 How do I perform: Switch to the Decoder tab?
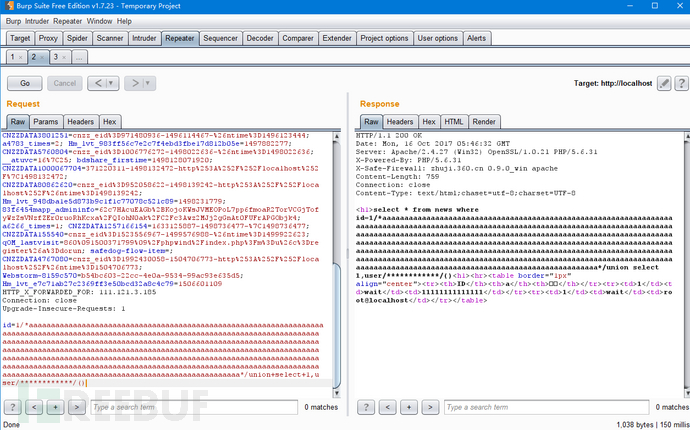[260, 38]
